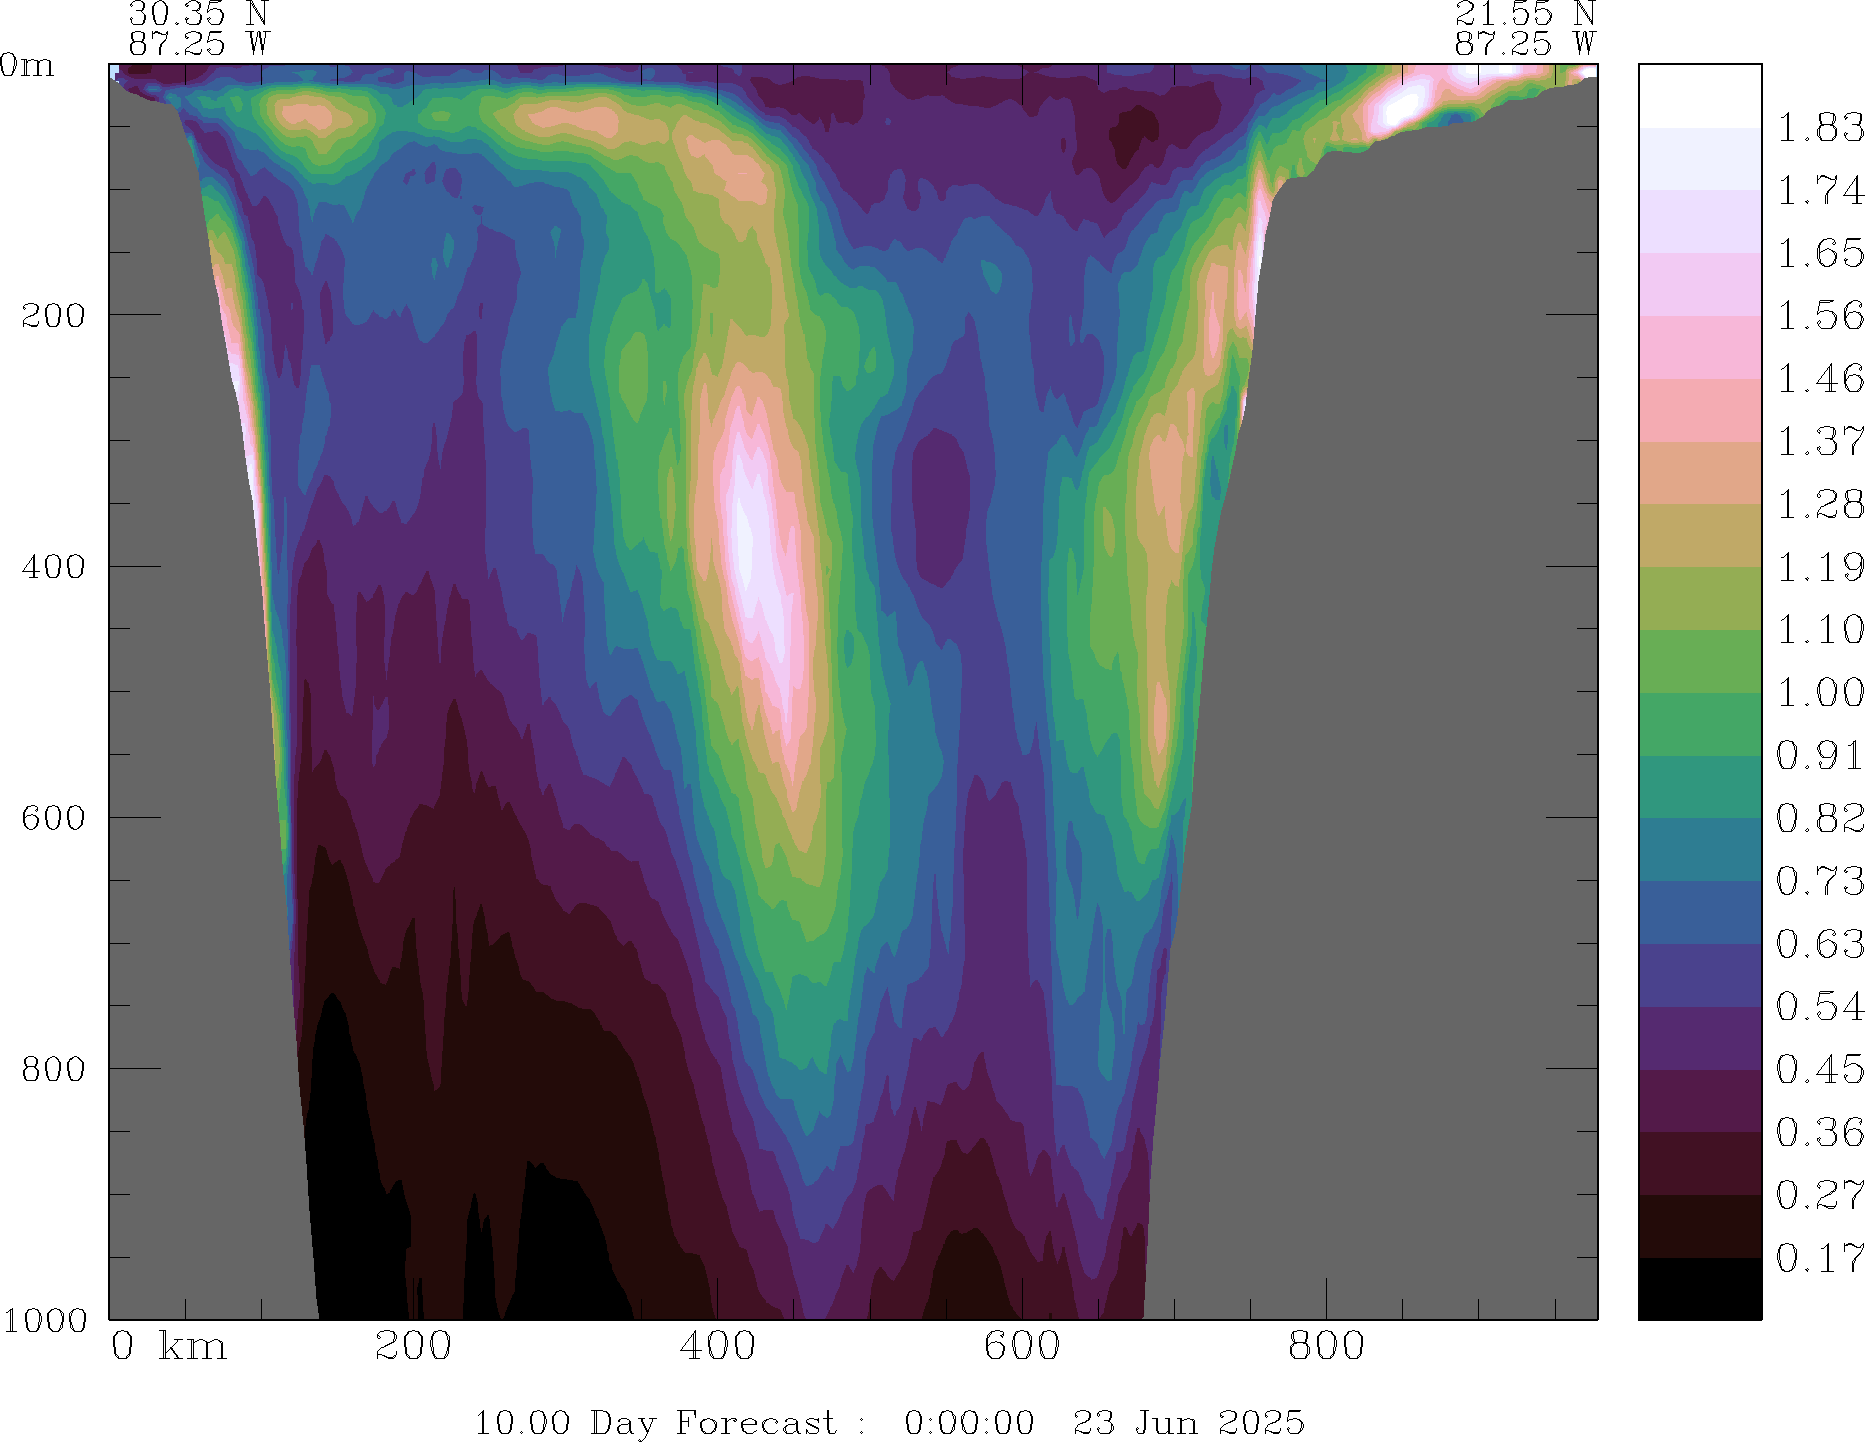
Task: Click the black swatch at color bar bottom
Action: click(x=1699, y=1288)
